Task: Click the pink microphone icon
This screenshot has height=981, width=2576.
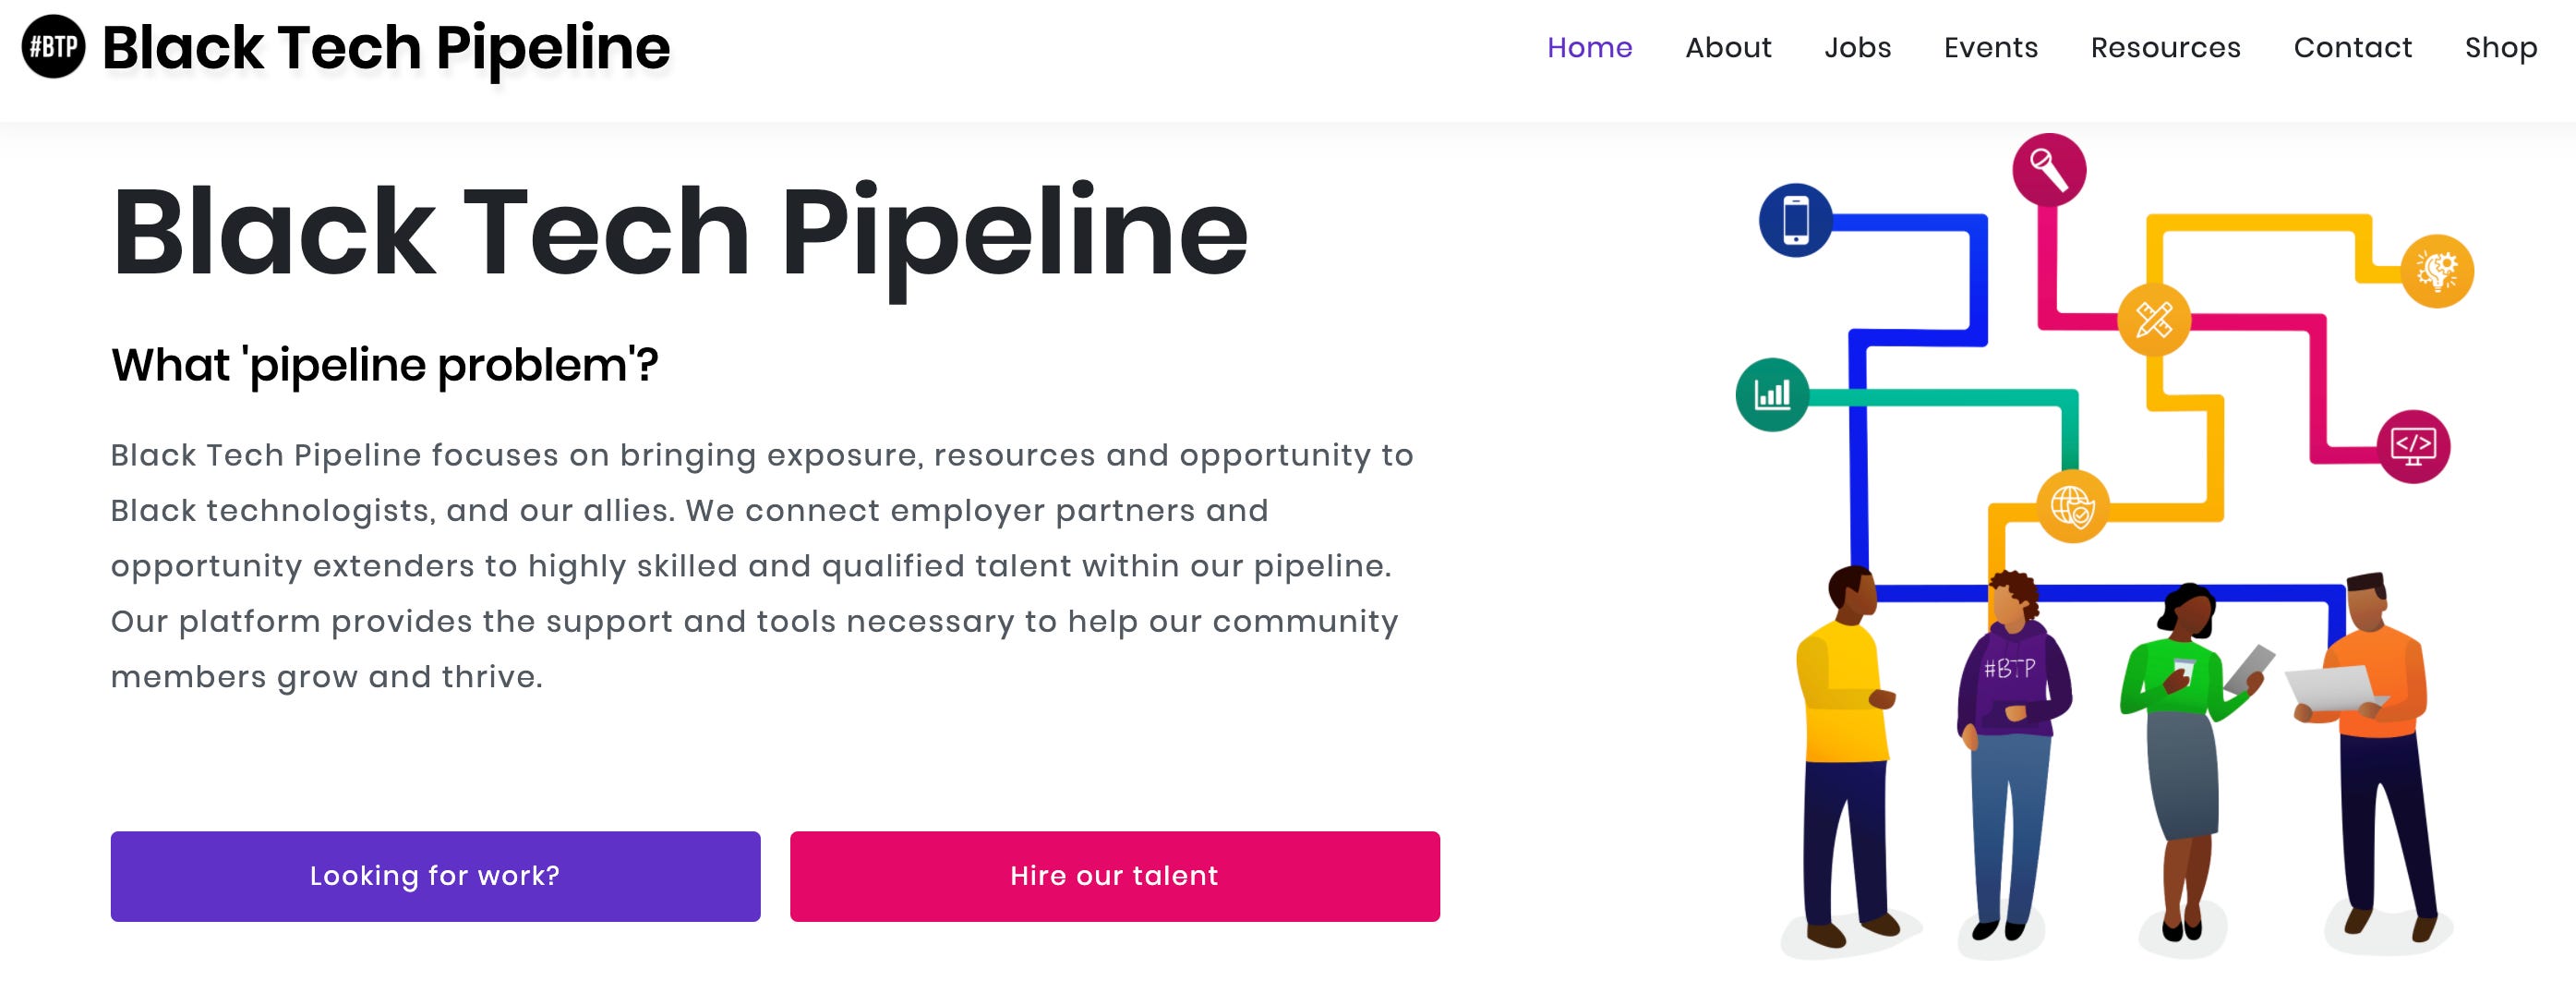Action: click(2048, 170)
